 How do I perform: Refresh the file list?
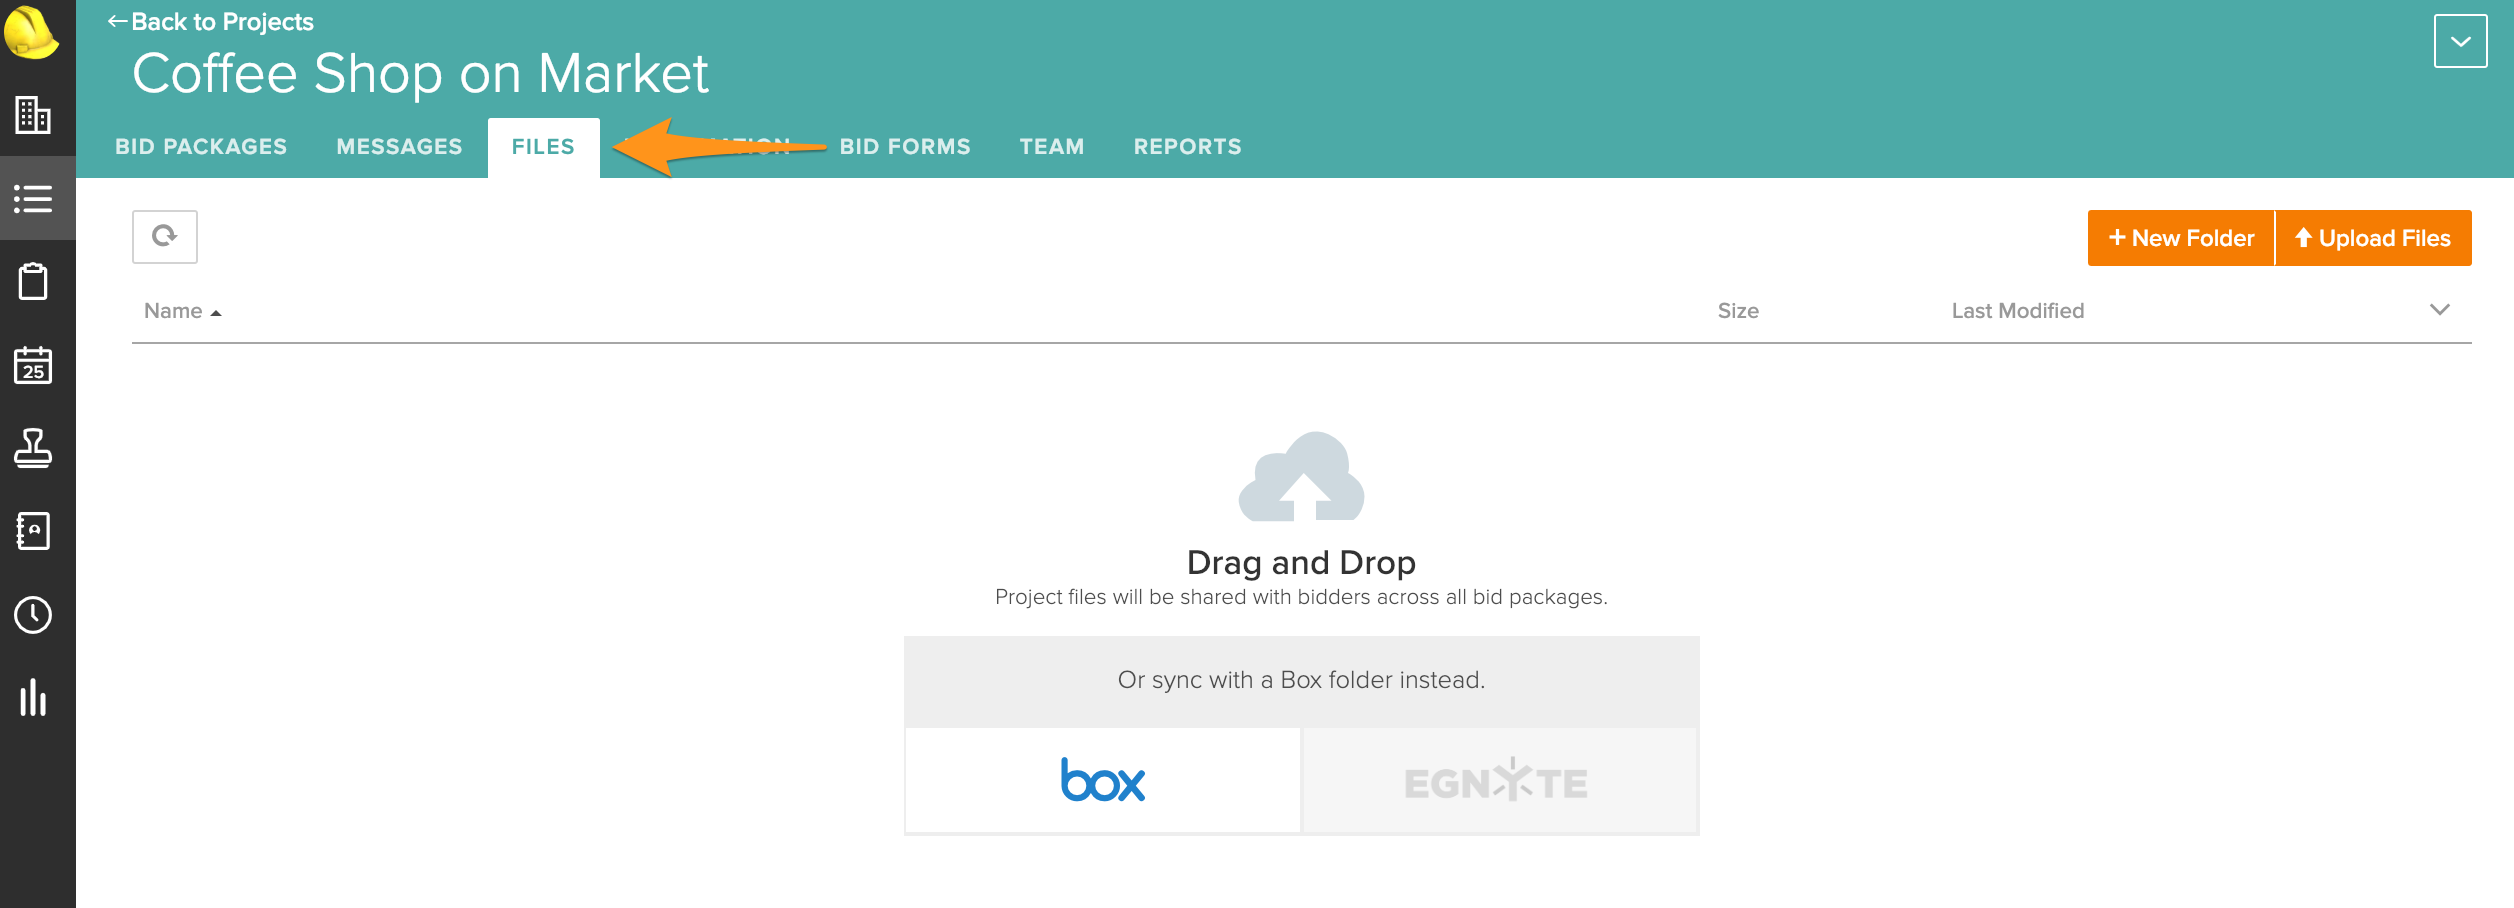click(x=165, y=237)
